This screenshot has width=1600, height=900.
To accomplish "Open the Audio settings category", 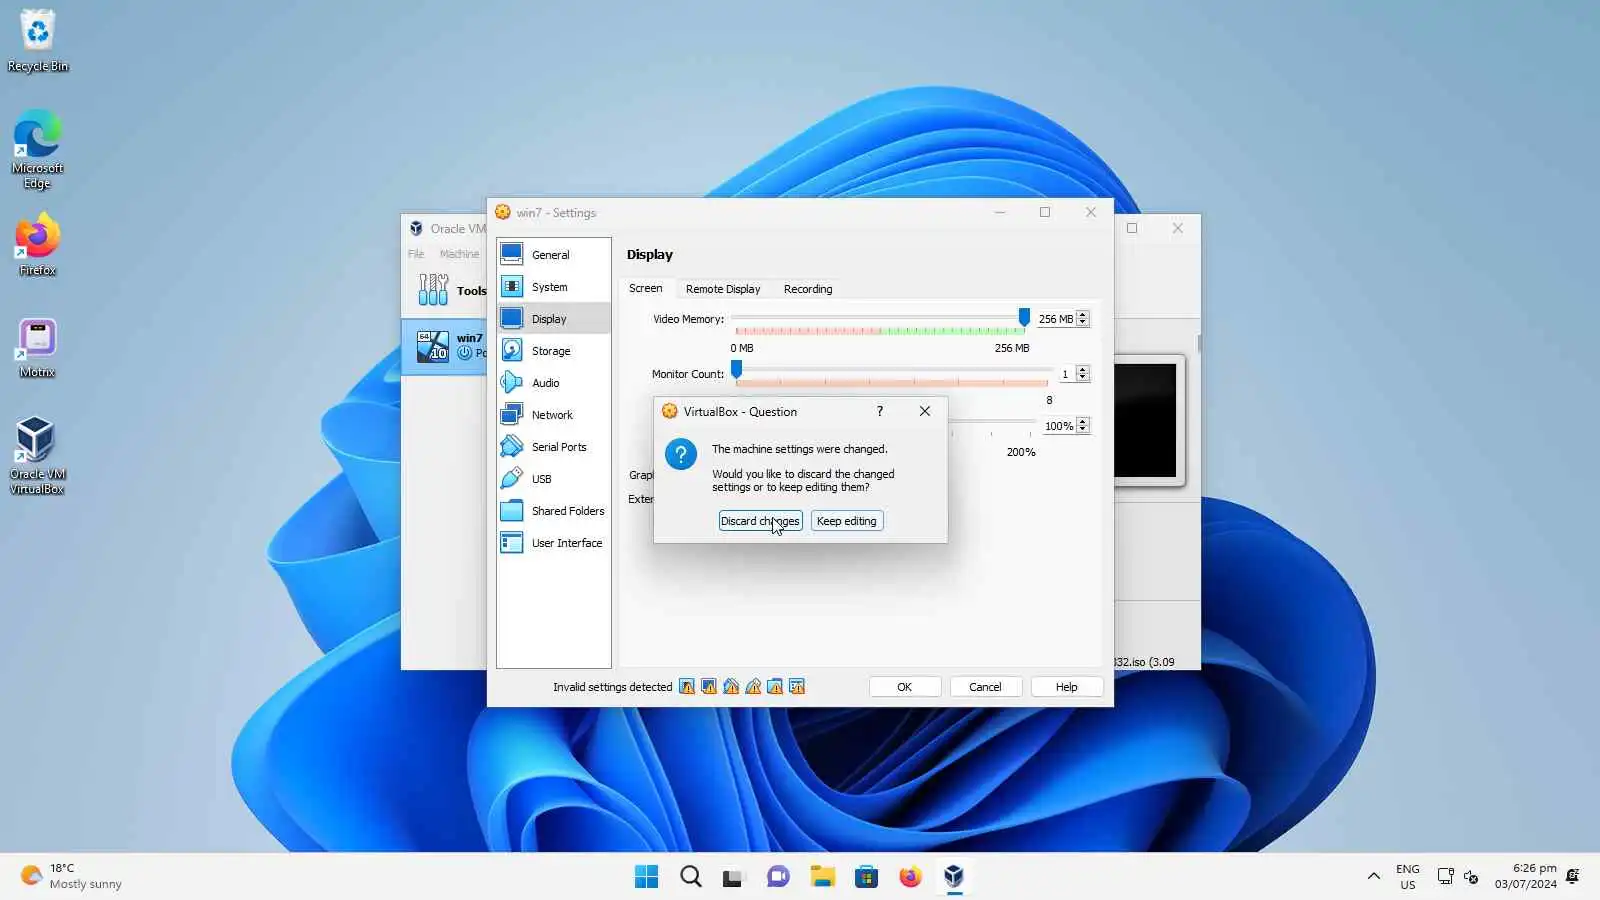I will tap(554, 383).
